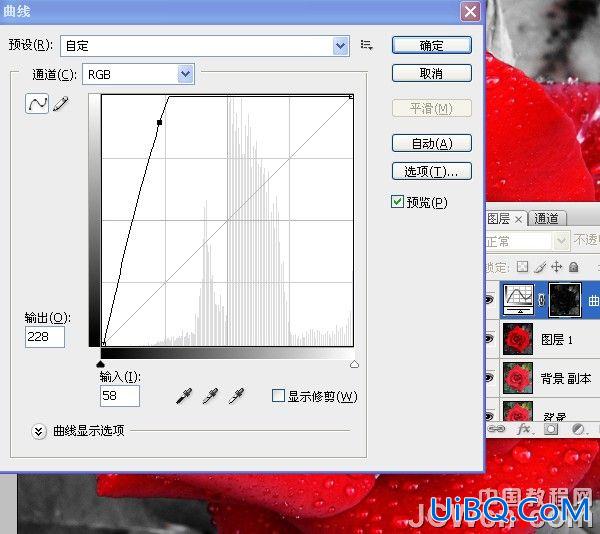The width and height of the screenshot is (600, 534).
Task: Select the curve point editing tool
Action: pyautogui.click(x=37, y=103)
